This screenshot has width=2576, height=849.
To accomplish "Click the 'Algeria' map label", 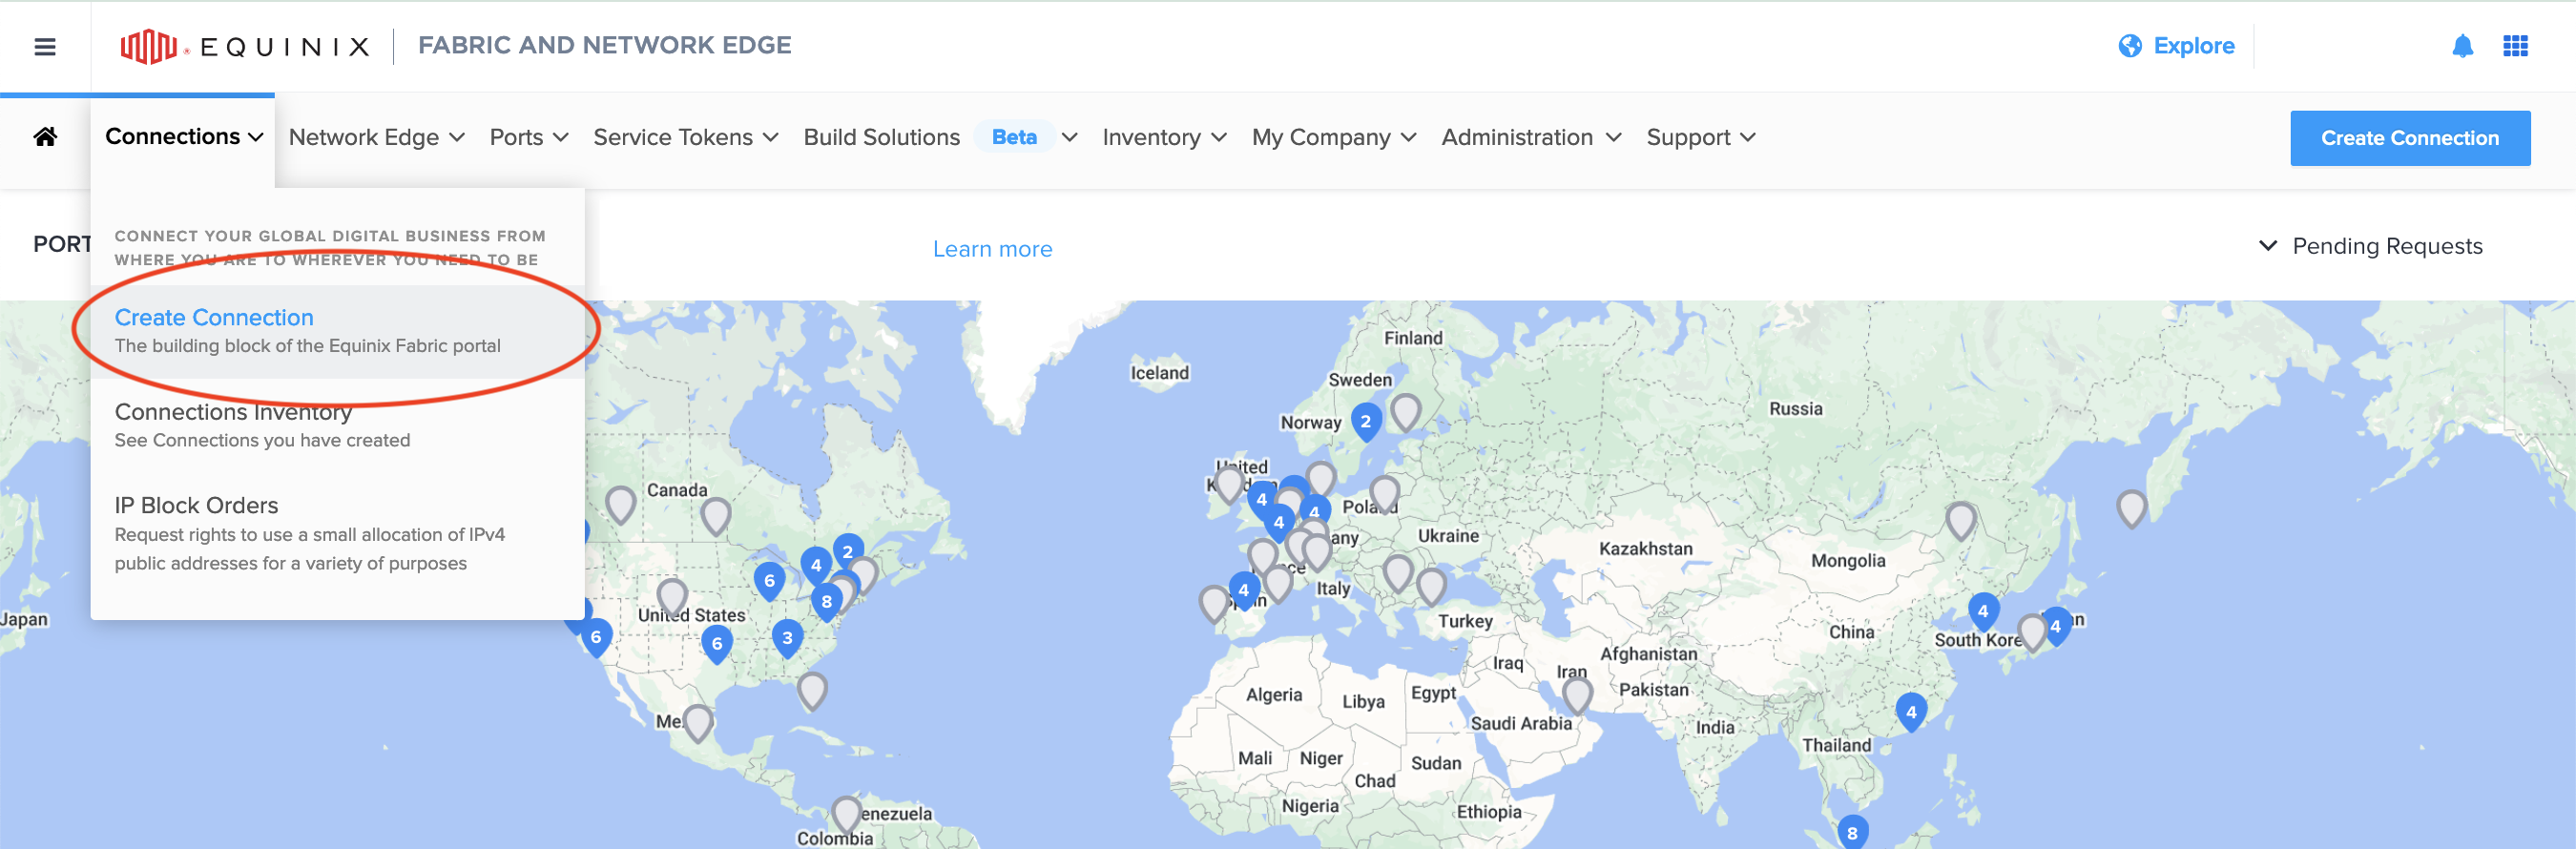I will pos(1273,695).
